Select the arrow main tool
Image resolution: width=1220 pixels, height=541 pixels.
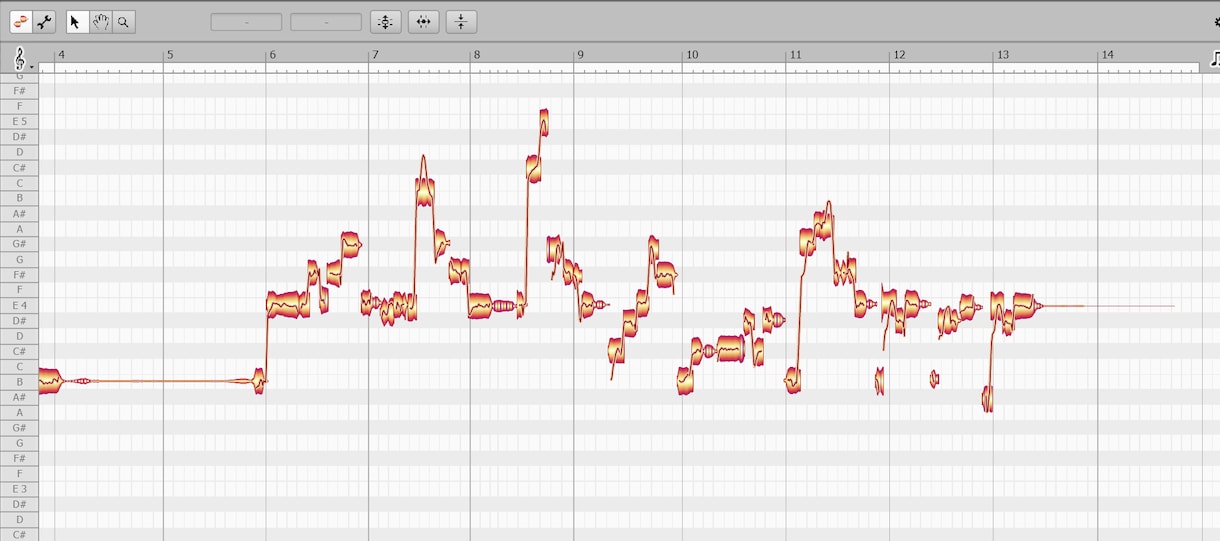coord(77,21)
